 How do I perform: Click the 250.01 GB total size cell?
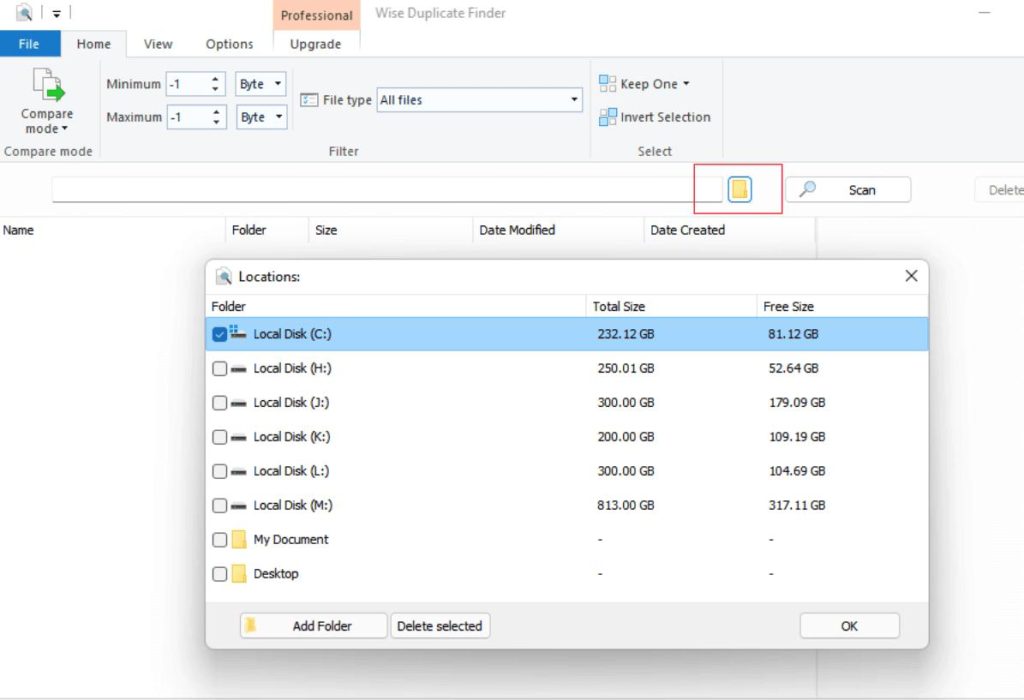(x=626, y=368)
